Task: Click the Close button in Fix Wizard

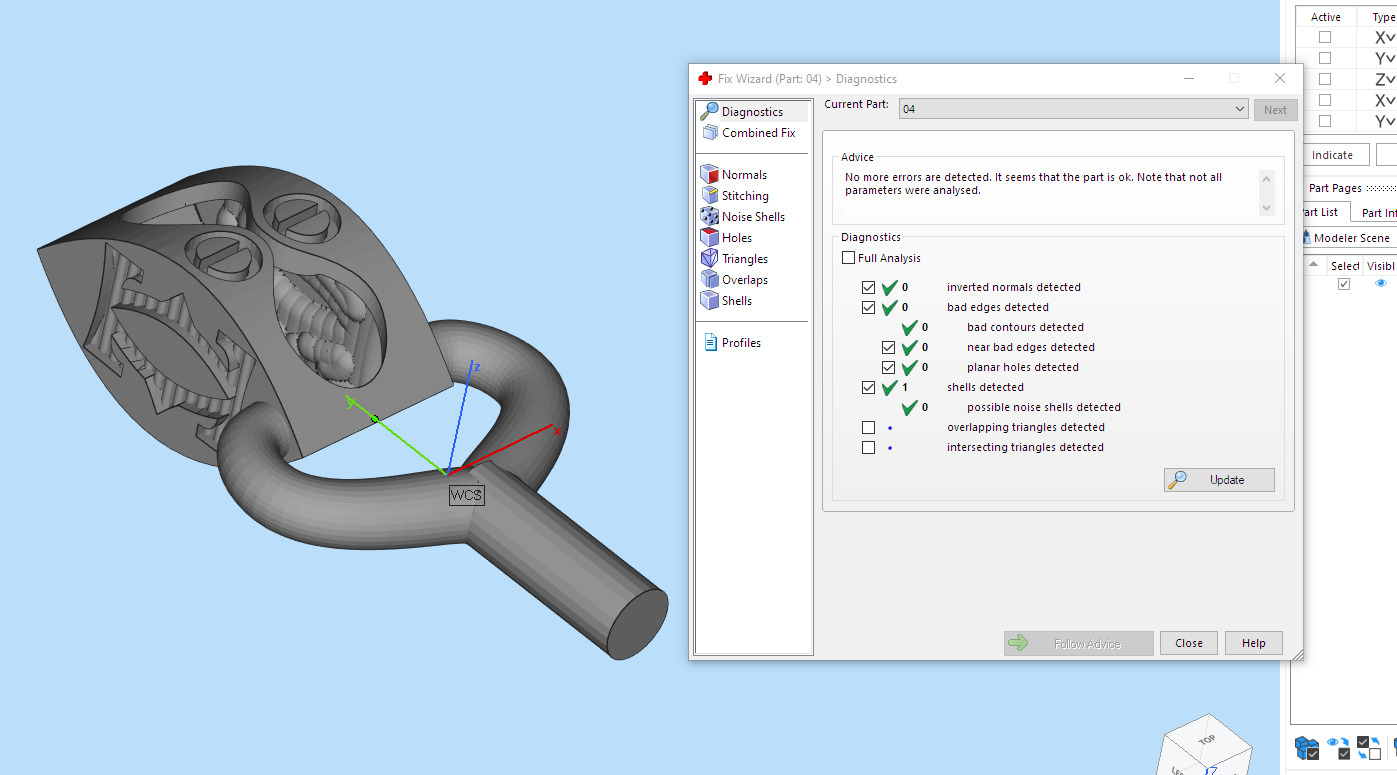Action: pyautogui.click(x=1189, y=643)
